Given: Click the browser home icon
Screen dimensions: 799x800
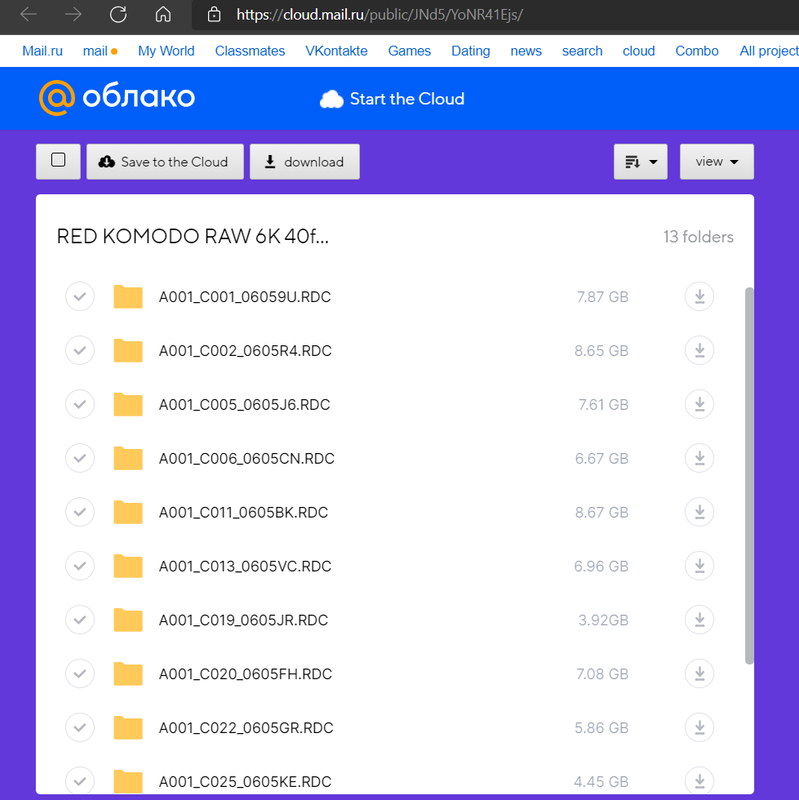Looking at the screenshot, I should coord(163,14).
